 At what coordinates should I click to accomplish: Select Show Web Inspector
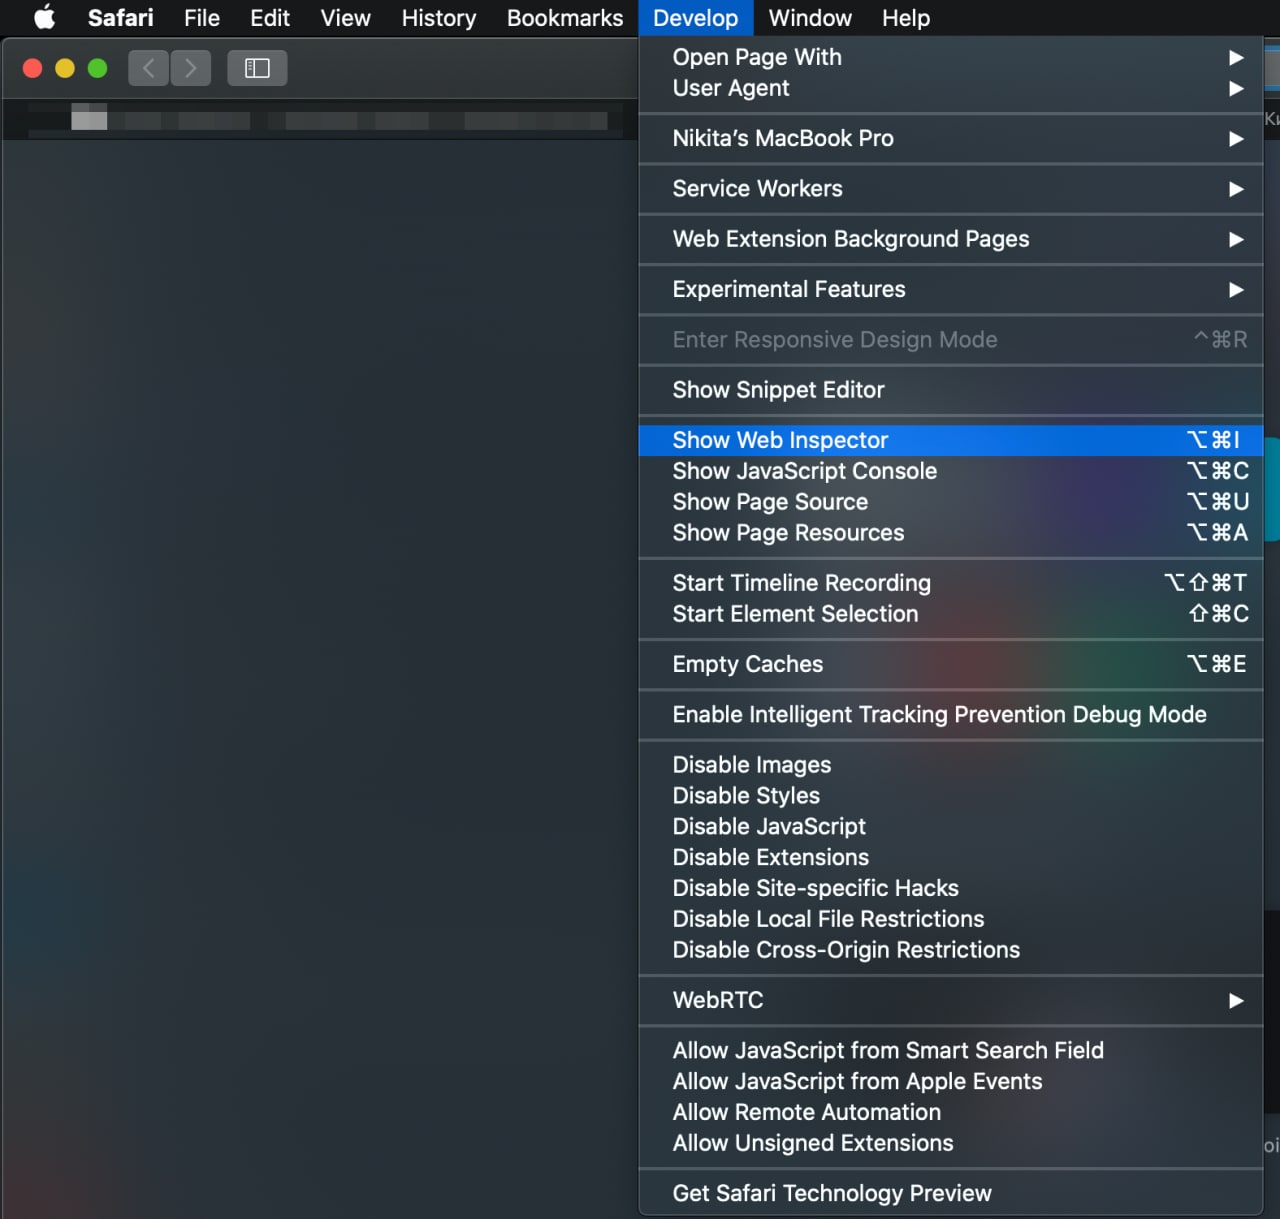tap(951, 440)
